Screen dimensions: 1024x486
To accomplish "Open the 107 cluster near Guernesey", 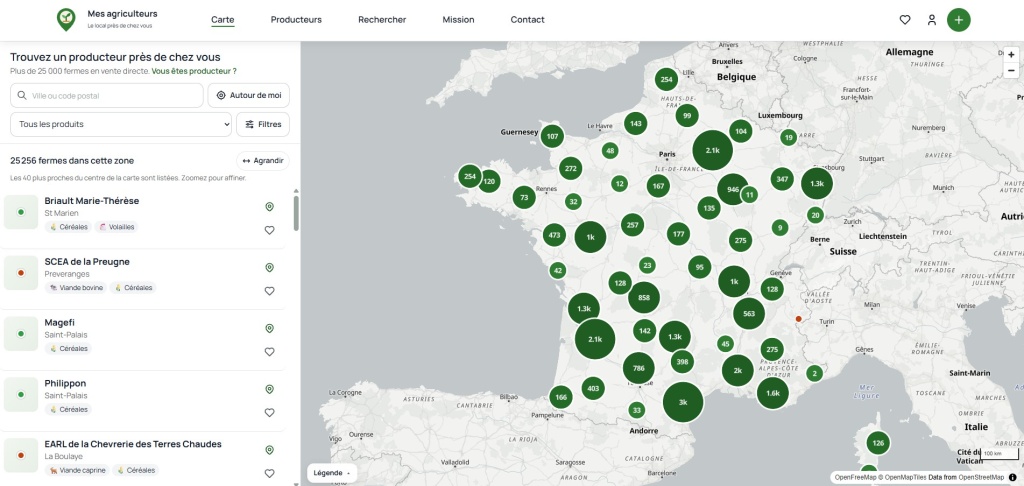I will (x=552, y=137).
